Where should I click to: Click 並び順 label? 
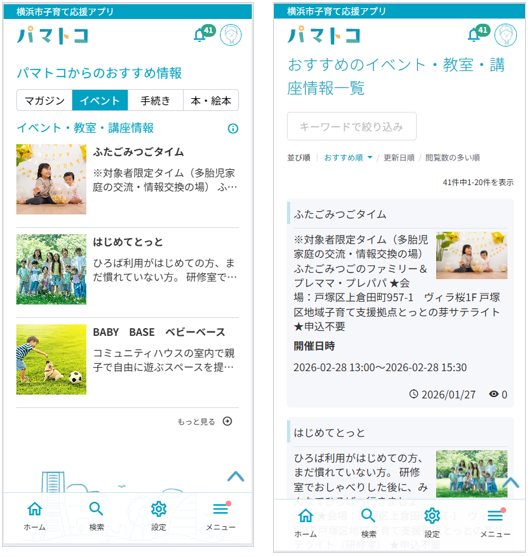coord(299,158)
